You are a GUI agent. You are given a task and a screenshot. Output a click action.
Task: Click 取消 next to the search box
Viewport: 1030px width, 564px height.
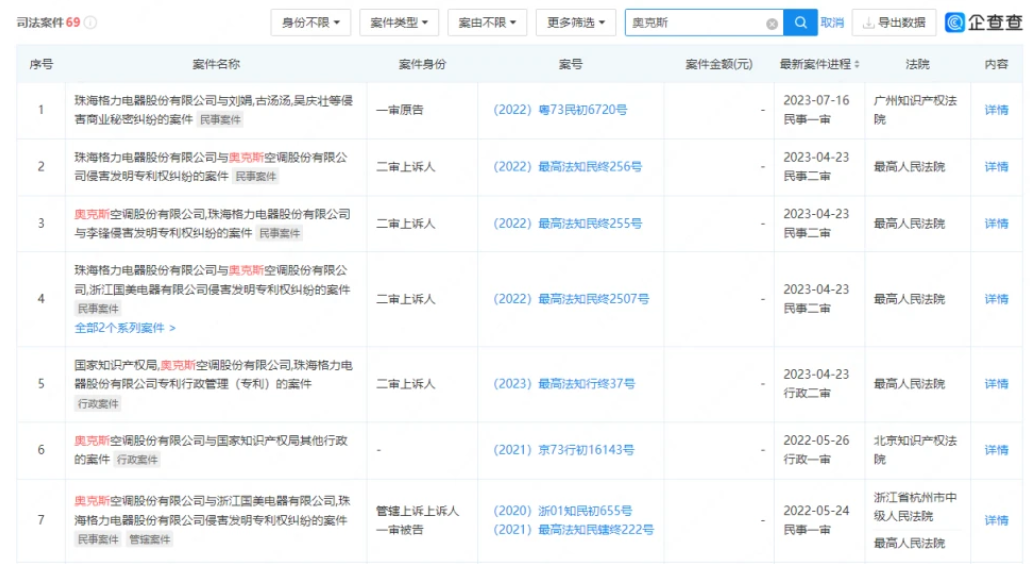[x=832, y=23]
